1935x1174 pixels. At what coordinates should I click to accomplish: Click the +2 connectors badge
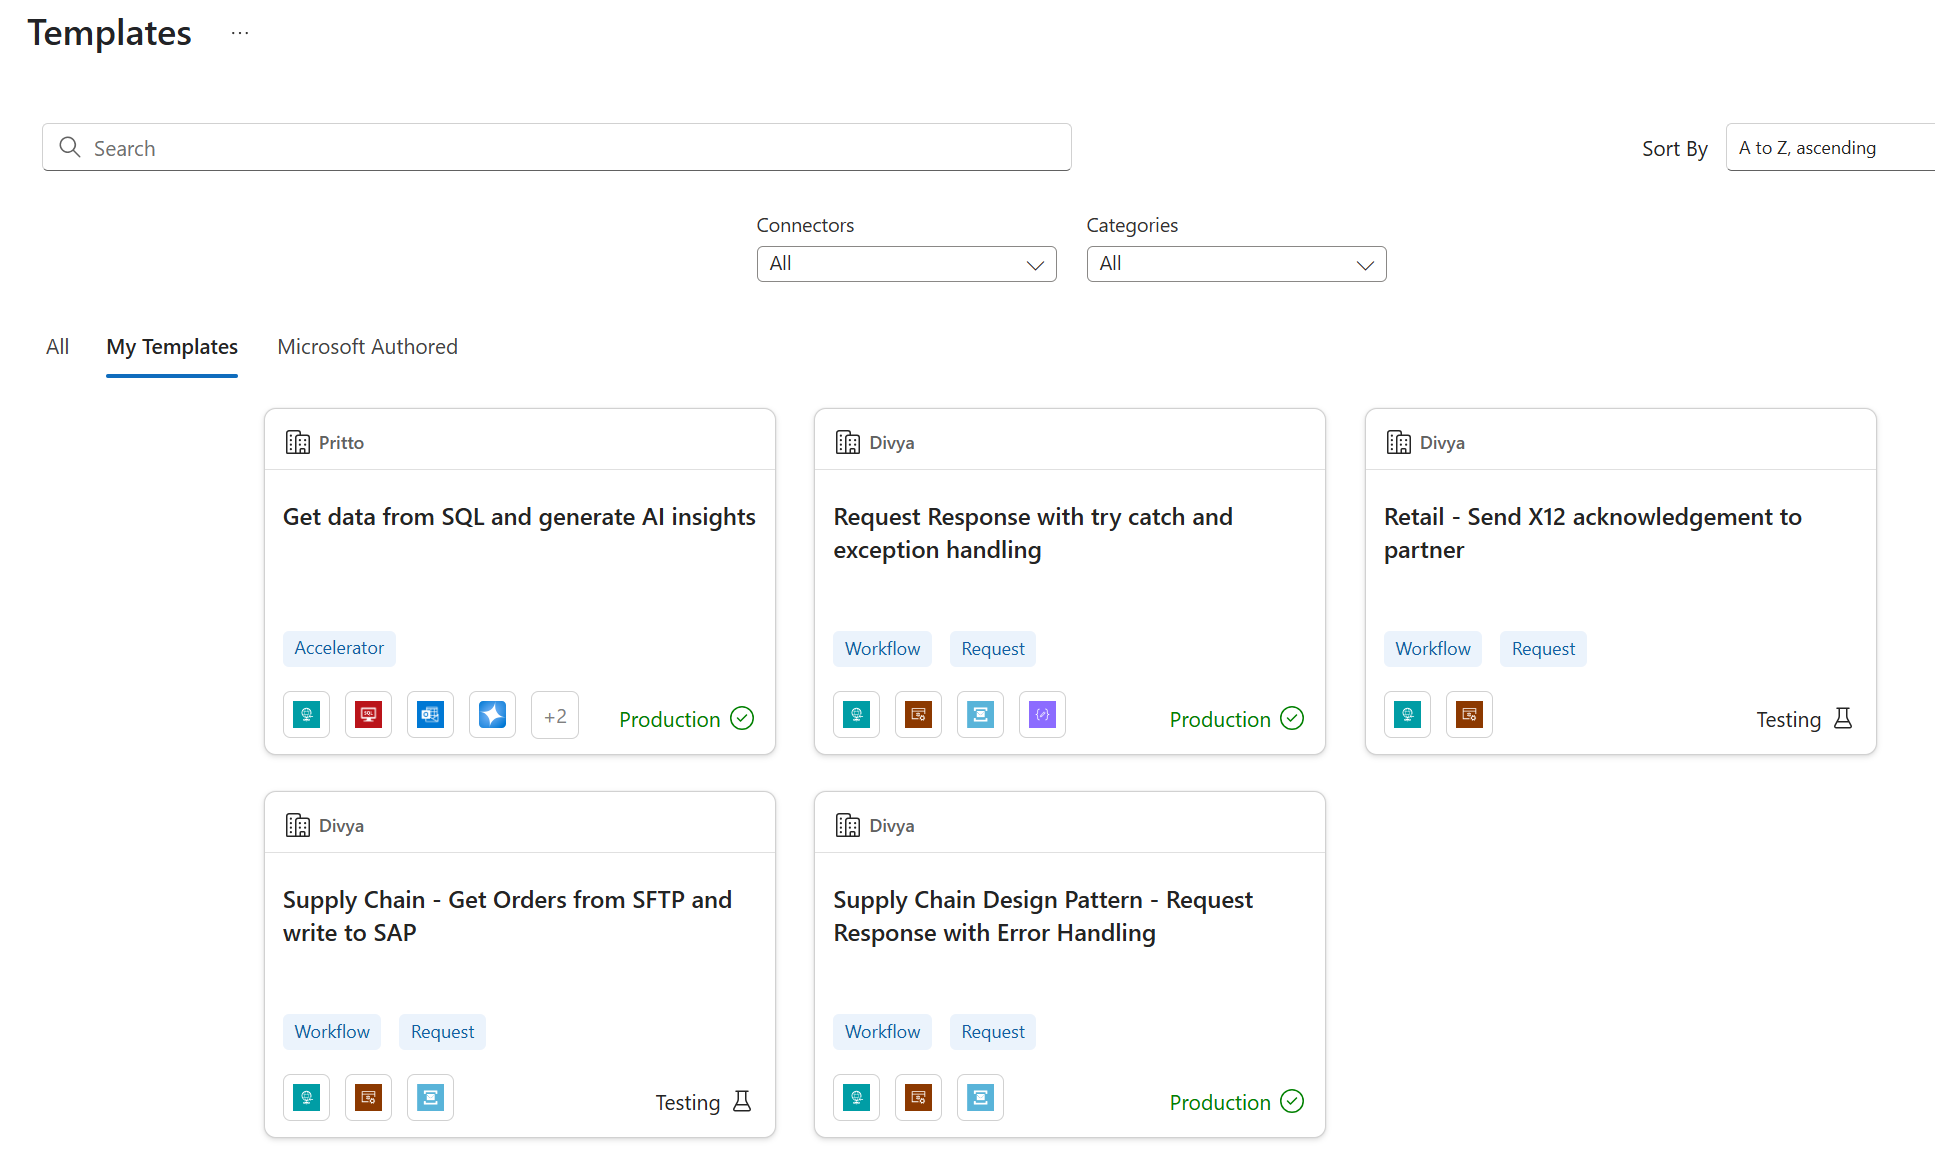coord(554,714)
